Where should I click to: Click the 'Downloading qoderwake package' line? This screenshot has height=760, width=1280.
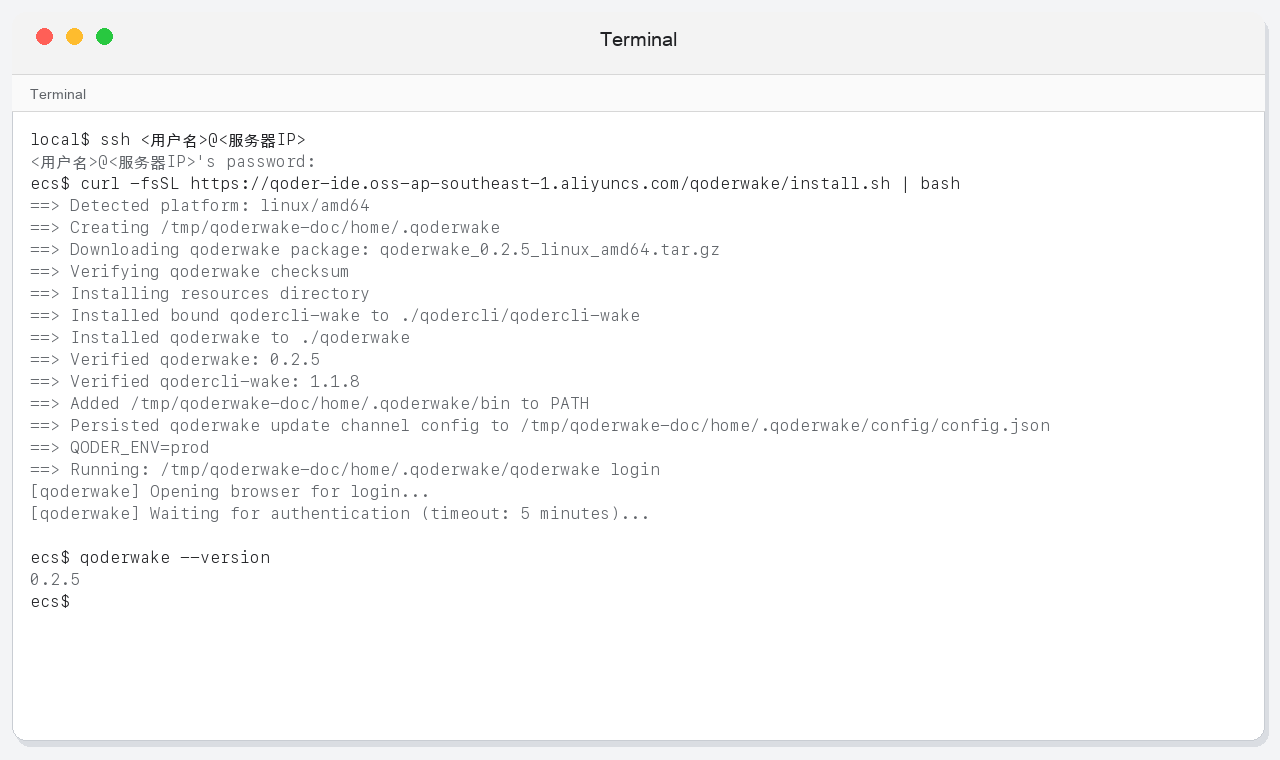375,250
